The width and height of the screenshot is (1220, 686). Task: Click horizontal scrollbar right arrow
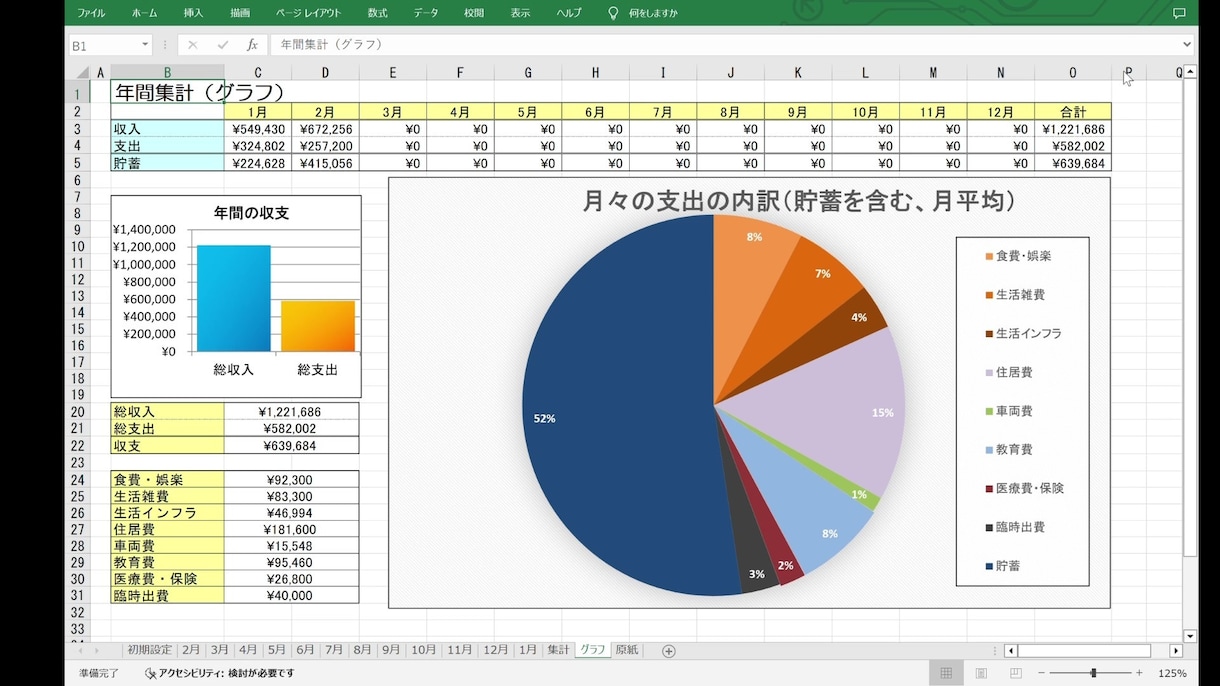(x=1176, y=651)
